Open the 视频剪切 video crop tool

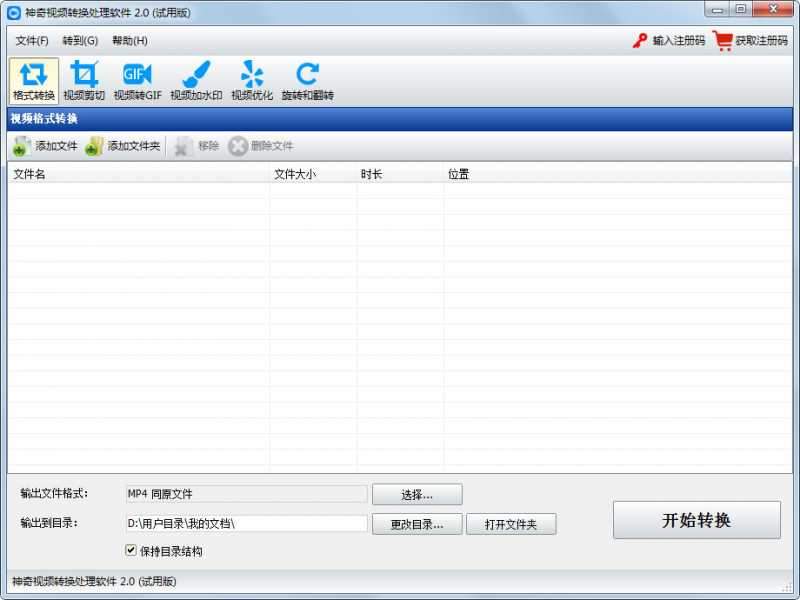(84, 81)
